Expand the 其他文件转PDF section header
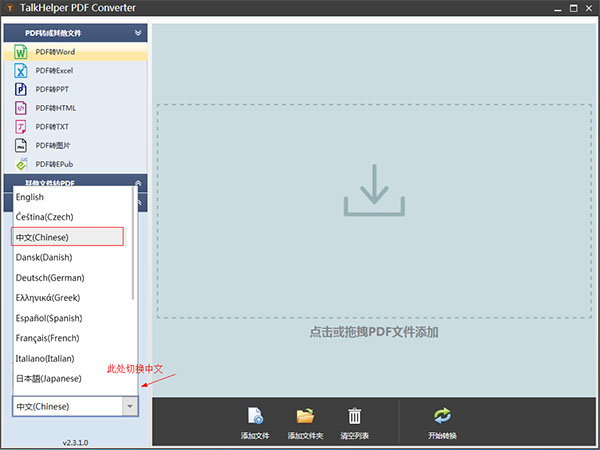The height and width of the screenshot is (450, 600). click(x=75, y=183)
